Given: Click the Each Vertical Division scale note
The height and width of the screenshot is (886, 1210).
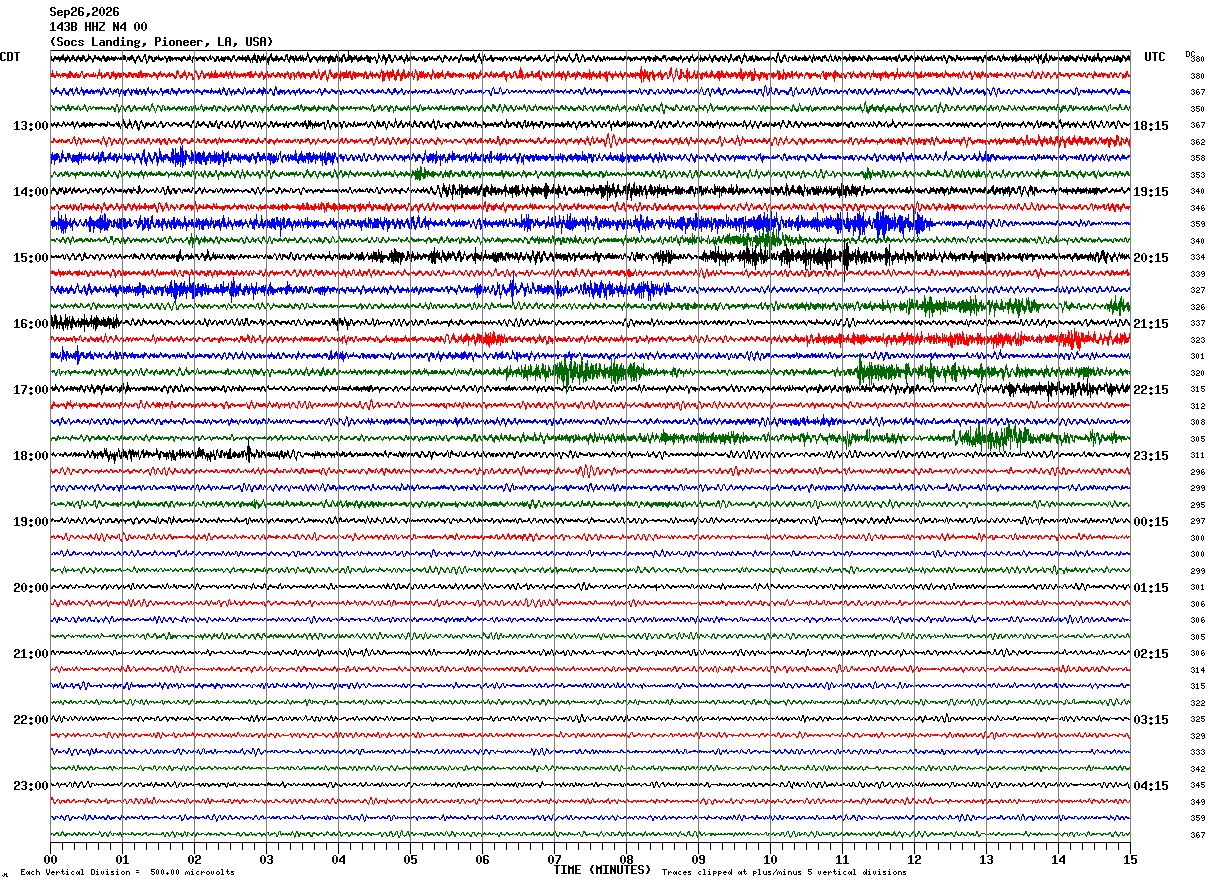Looking at the screenshot, I should pos(127,872).
